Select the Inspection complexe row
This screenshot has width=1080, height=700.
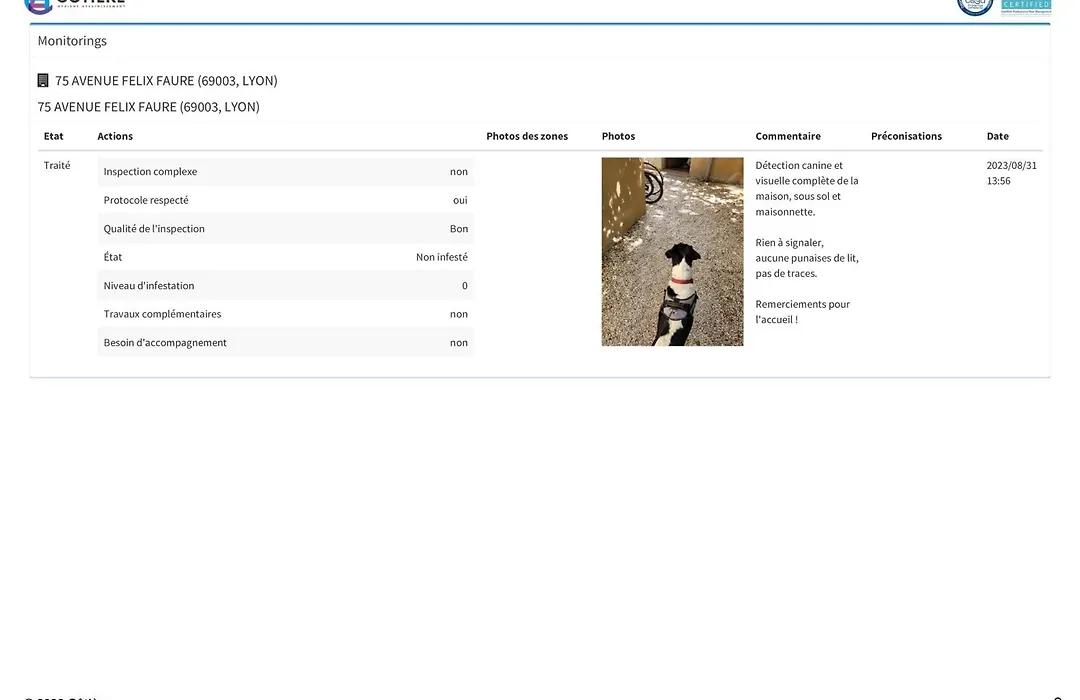(285, 172)
